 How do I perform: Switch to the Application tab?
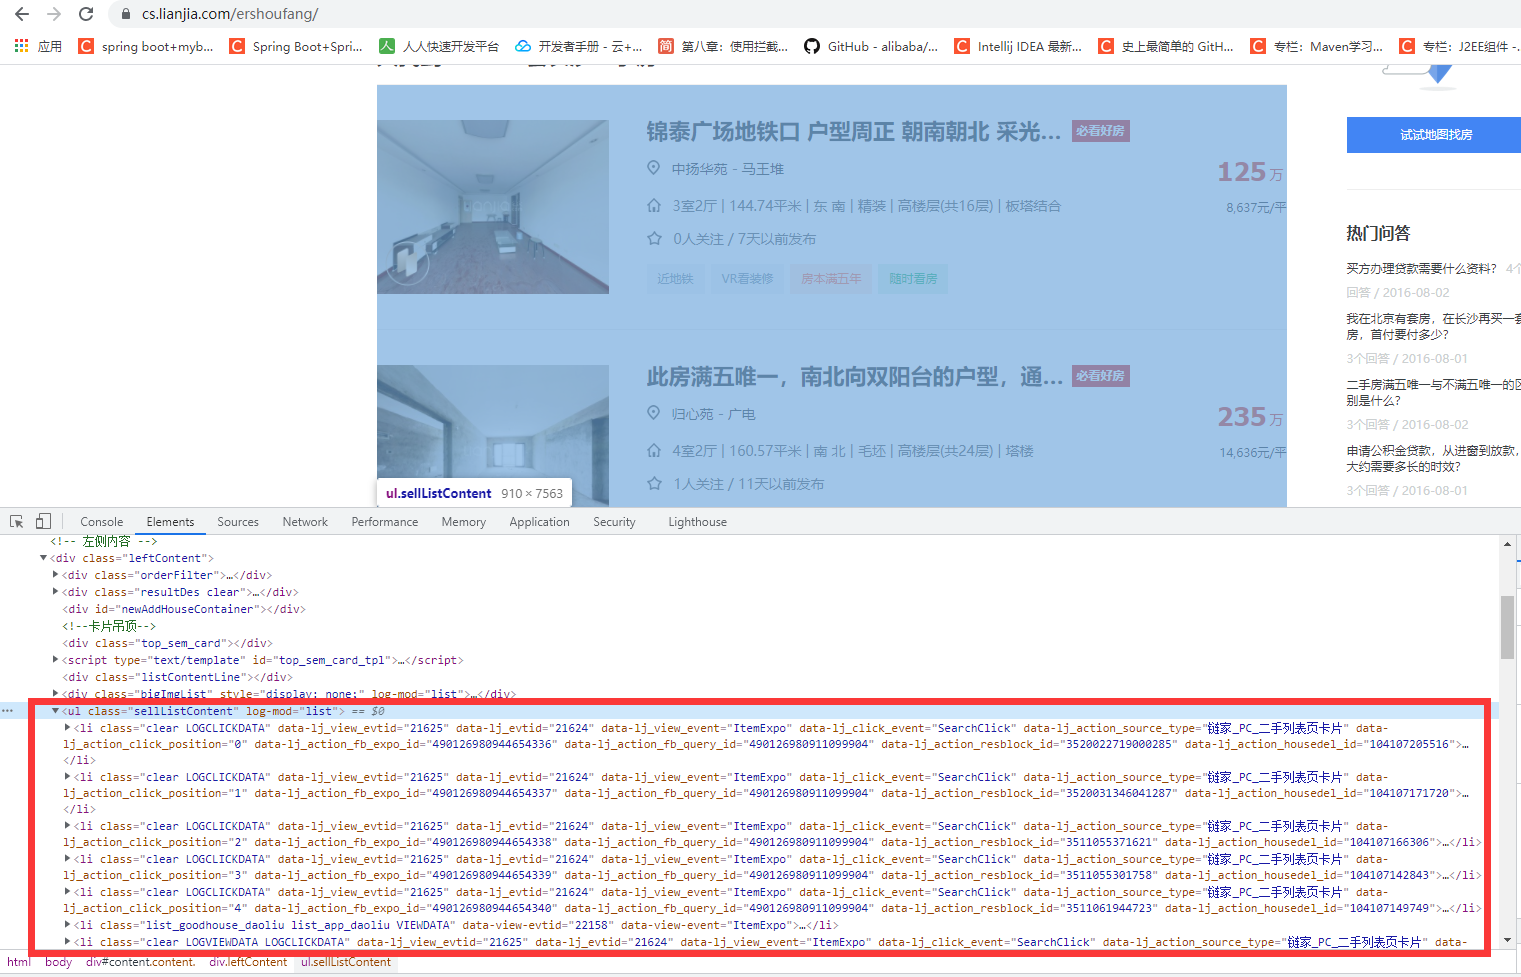tap(539, 522)
